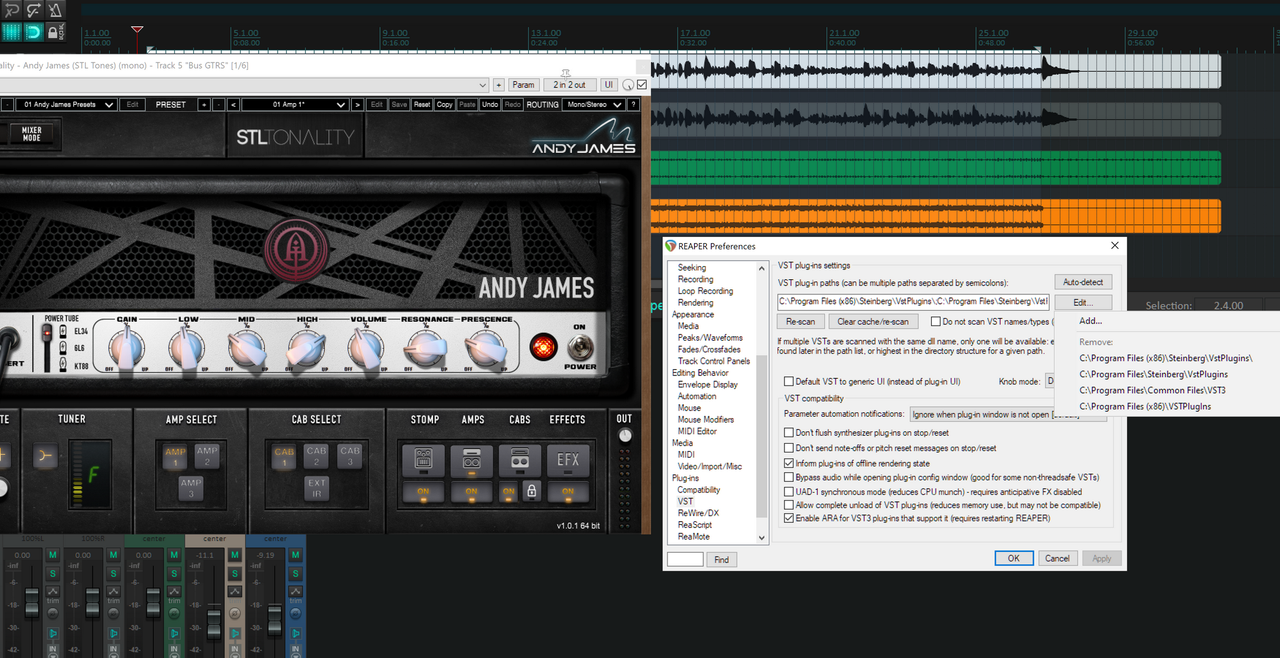
Task: Click the Param button in FX window
Action: coord(523,85)
